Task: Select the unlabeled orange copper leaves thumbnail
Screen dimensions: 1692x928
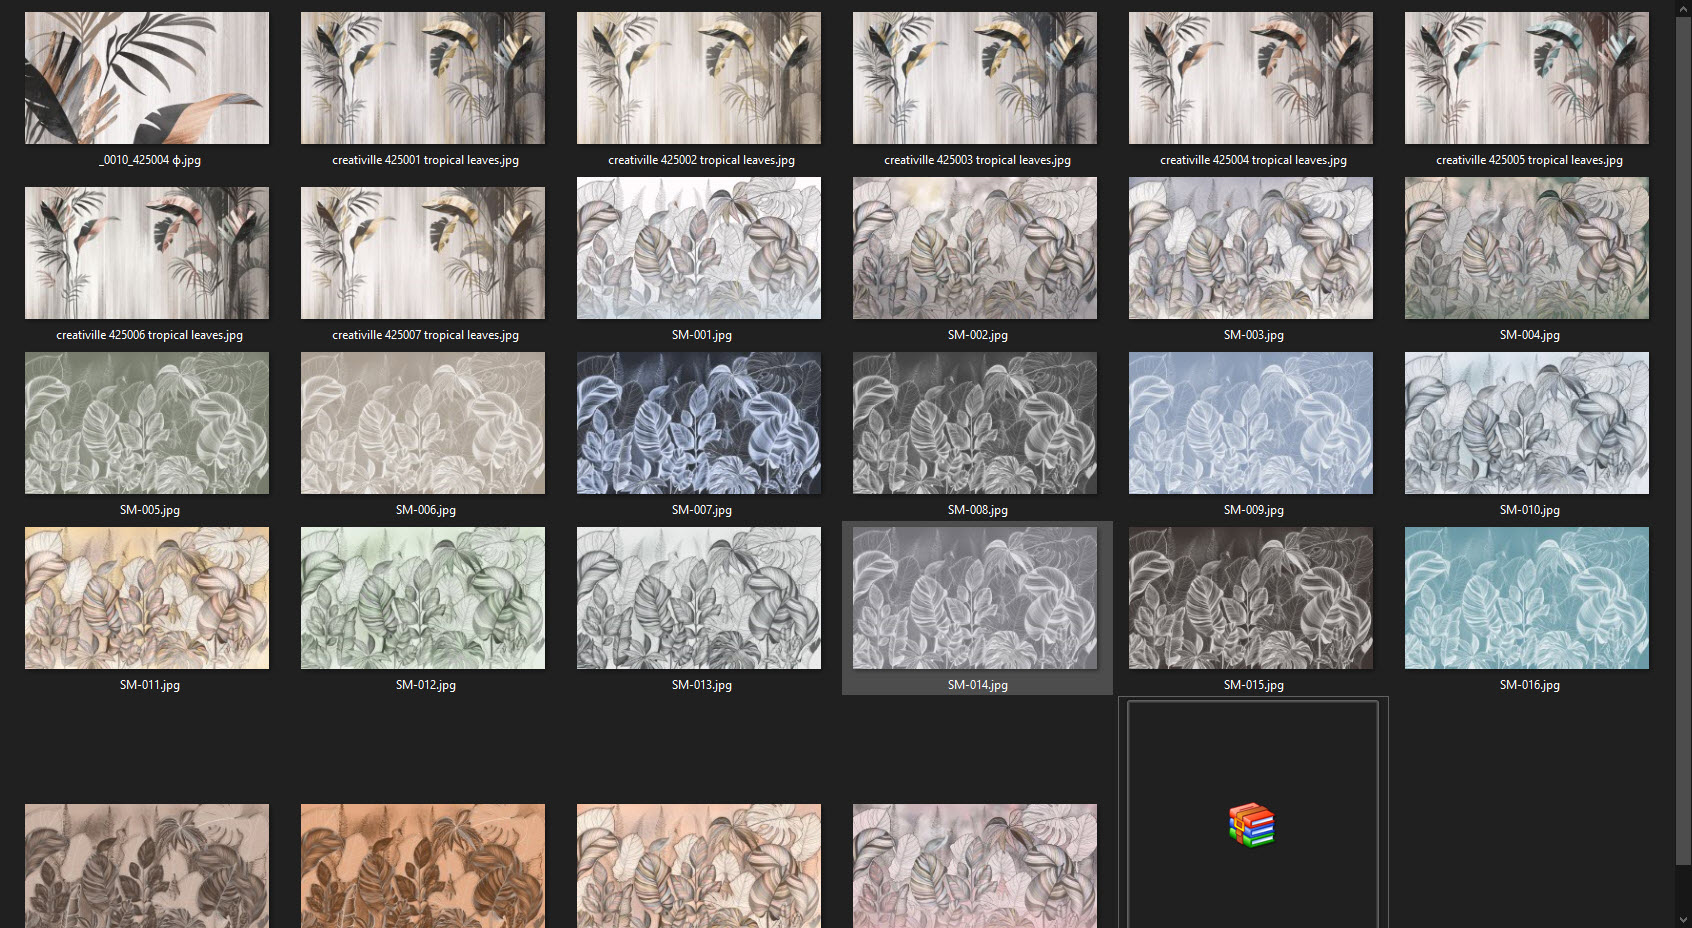Action: click(423, 866)
